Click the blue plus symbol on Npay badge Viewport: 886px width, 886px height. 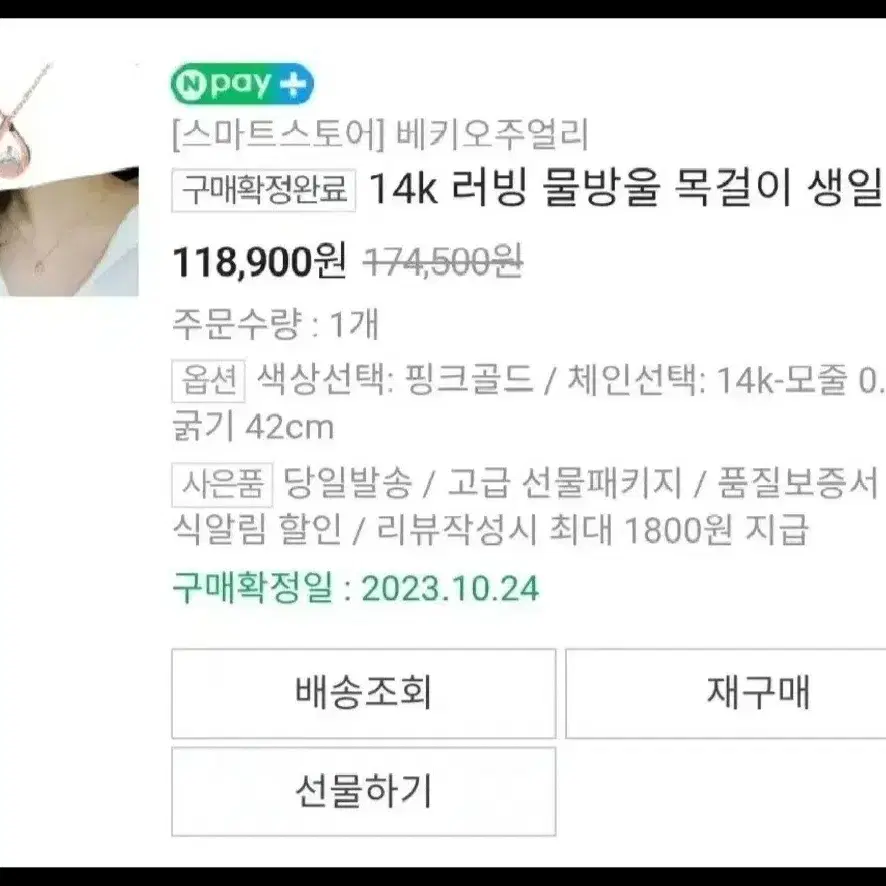coord(296,85)
